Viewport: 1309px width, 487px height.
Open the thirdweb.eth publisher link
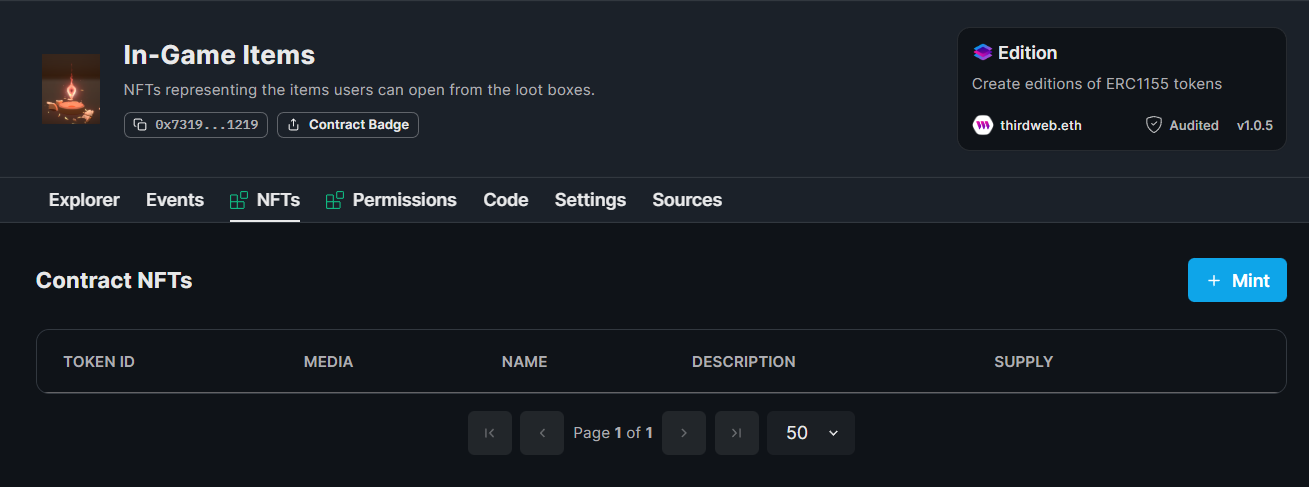(x=1040, y=125)
